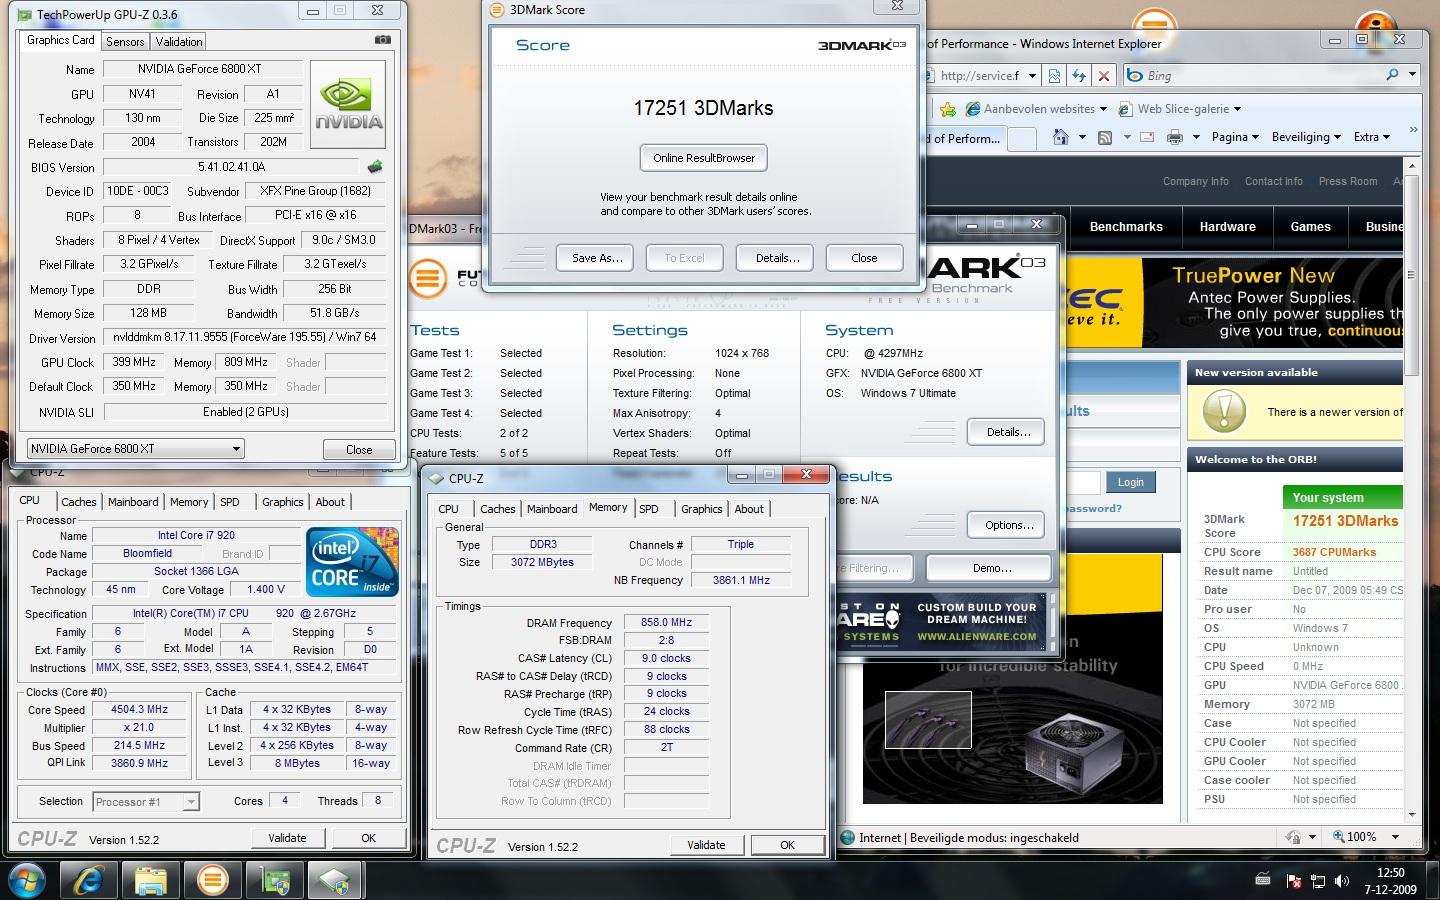
Task: Click the volume speaker tray icon
Action: [1342, 882]
